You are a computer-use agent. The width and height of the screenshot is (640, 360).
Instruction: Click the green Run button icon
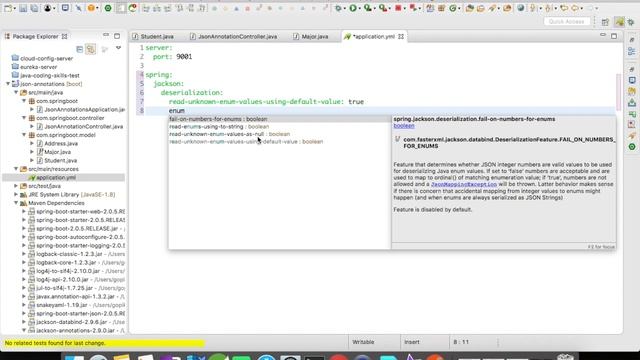click(353, 8)
